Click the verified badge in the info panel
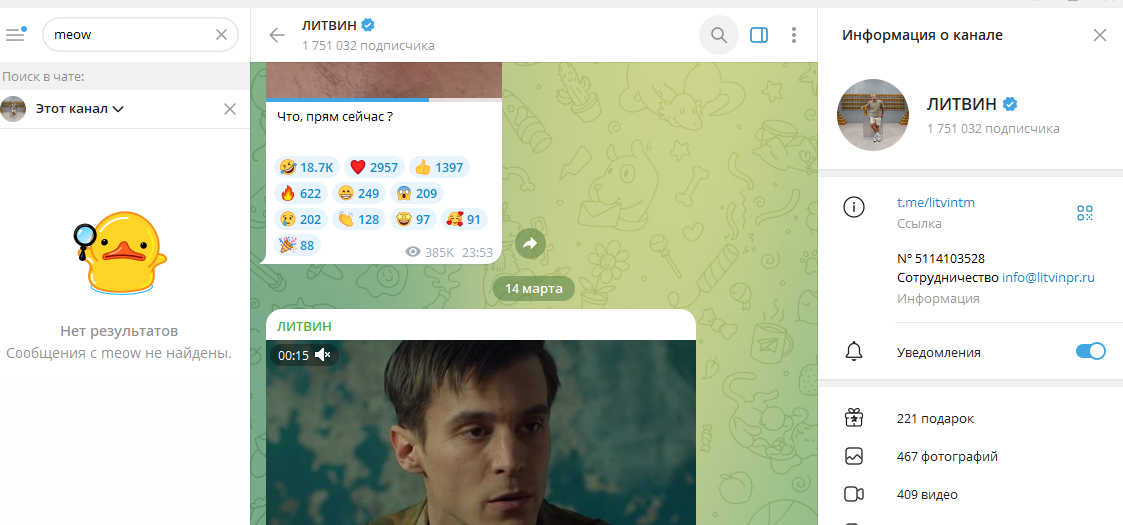Image resolution: width=1123 pixels, height=525 pixels. tap(1010, 105)
